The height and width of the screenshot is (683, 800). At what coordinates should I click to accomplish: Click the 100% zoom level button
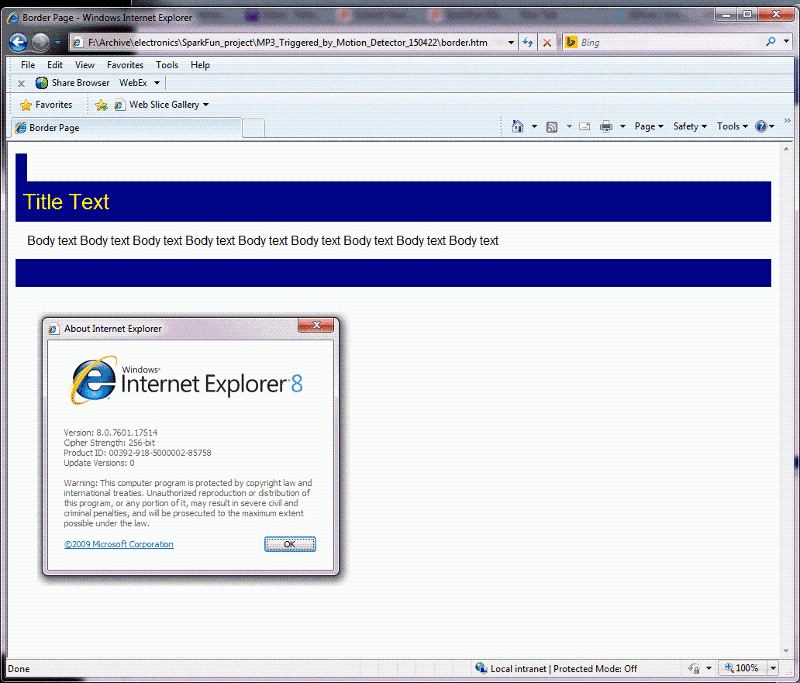click(742, 668)
